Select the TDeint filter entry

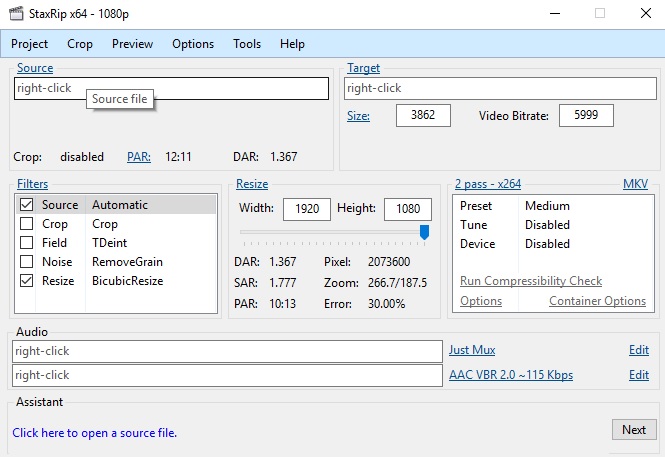(x=109, y=242)
